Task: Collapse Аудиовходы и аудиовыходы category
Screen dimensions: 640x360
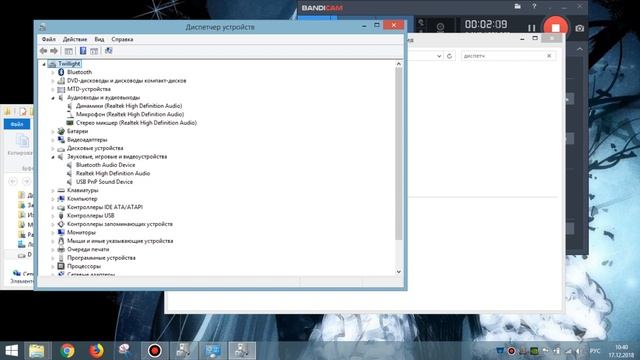Action: tap(53, 98)
